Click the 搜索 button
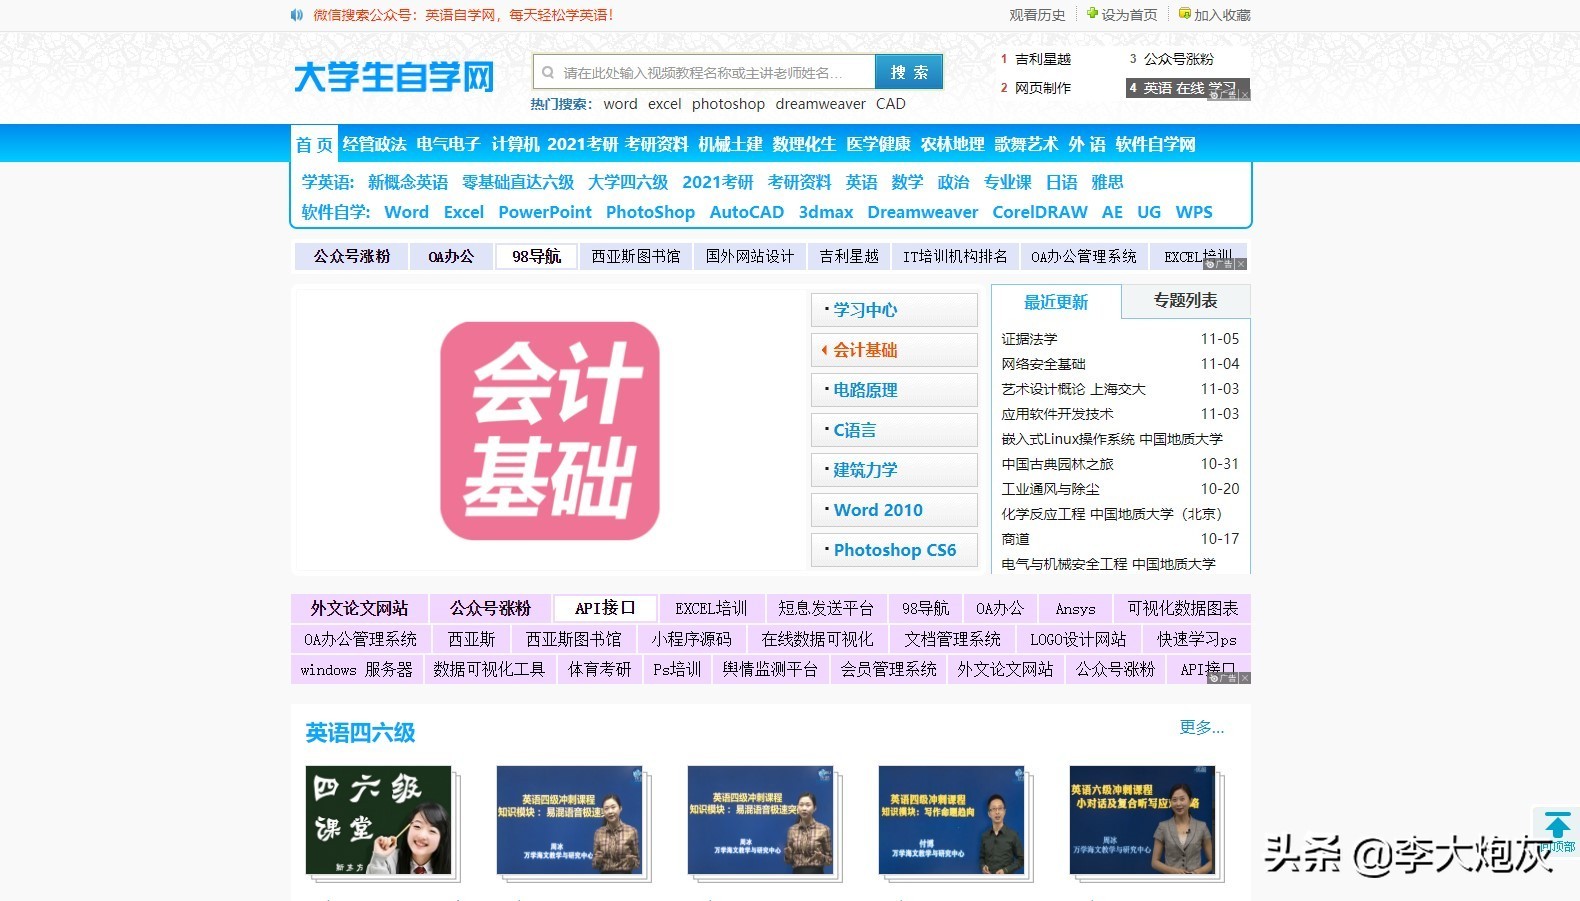 (909, 72)
